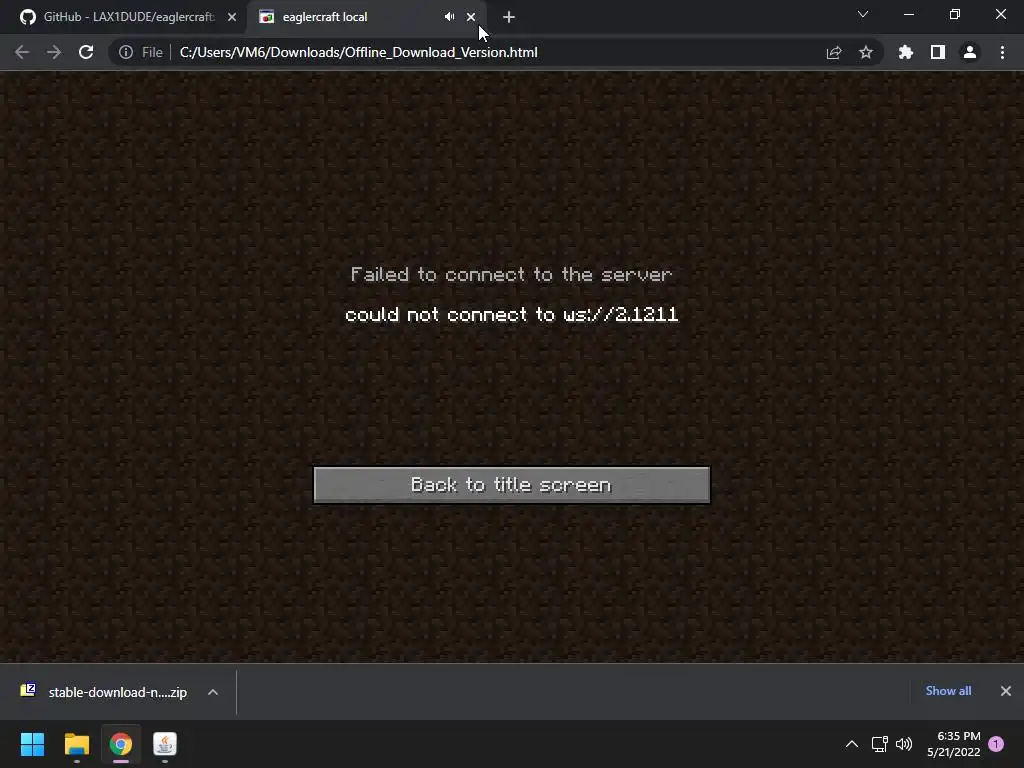Open a new browser tab
Image resolution: width=1024 pixels, height=768 pixels.
(x=509, y=17)
